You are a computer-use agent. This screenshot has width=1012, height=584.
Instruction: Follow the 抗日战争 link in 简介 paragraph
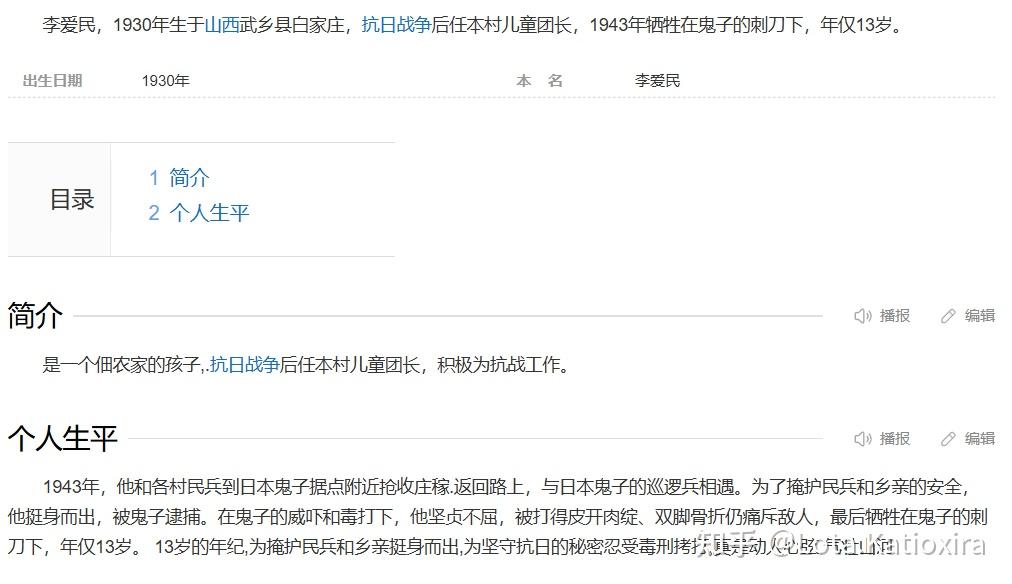pyautogui.click(x=245, y=365)
